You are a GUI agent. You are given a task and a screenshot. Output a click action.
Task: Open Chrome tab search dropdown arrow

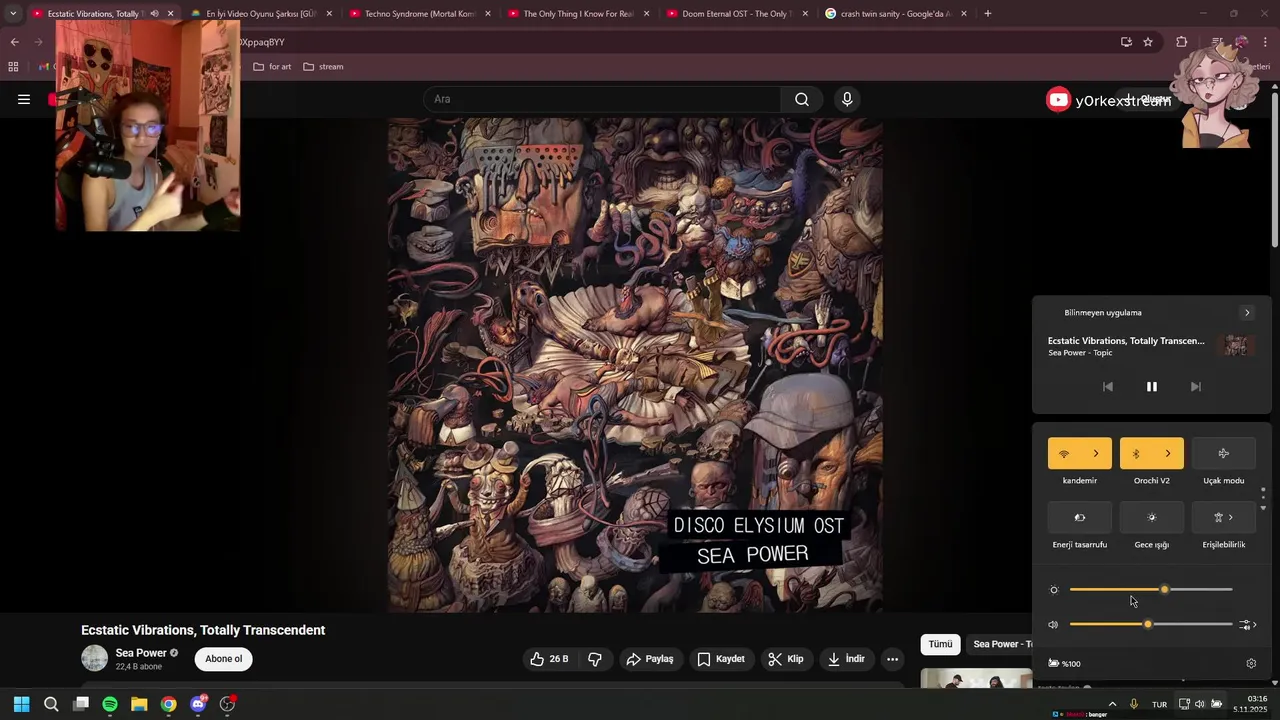coord(13,14)
